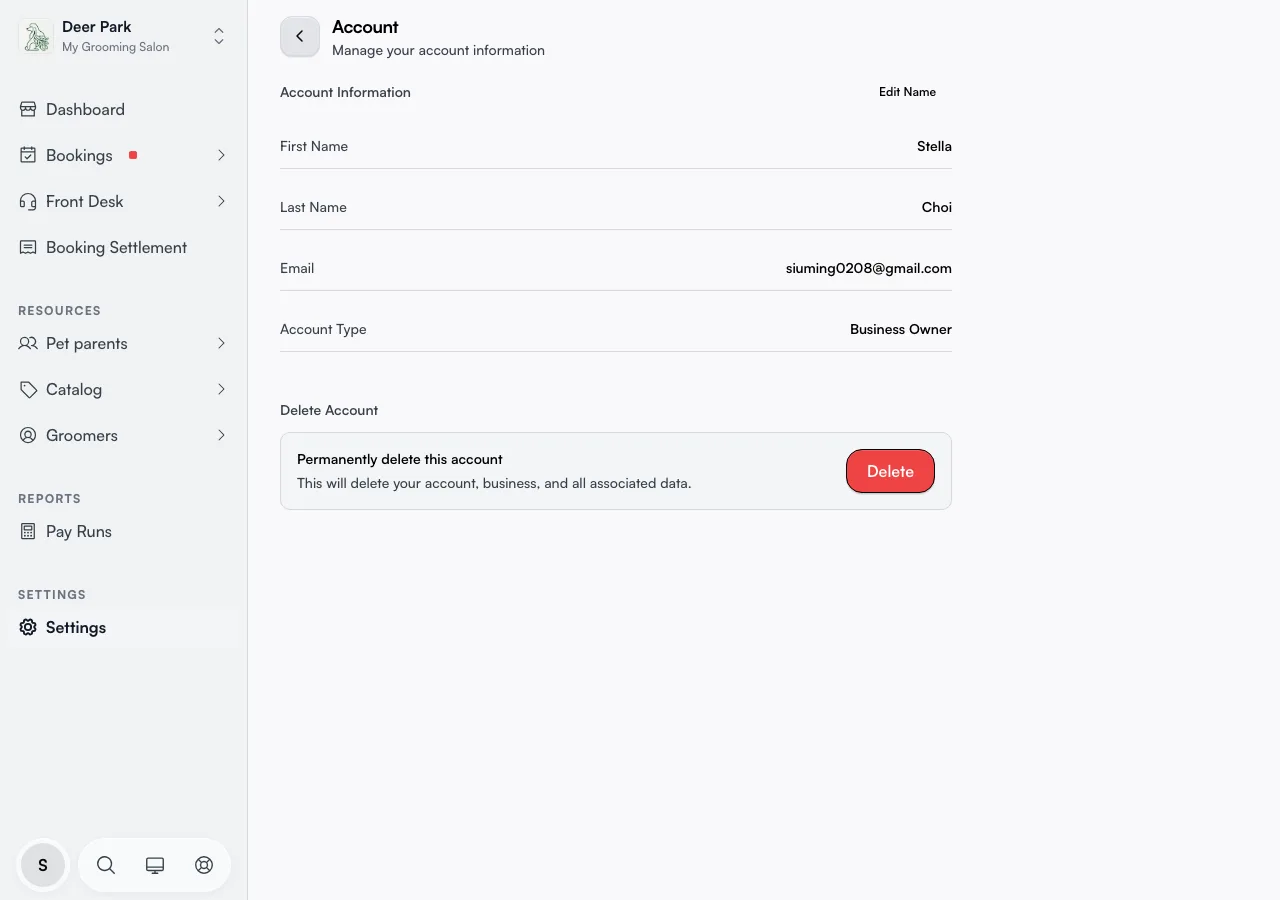Viewport: 1280px width, 900px height.
Task: Expand the Groomers submenu chevron
Action: tap(221, 435)
